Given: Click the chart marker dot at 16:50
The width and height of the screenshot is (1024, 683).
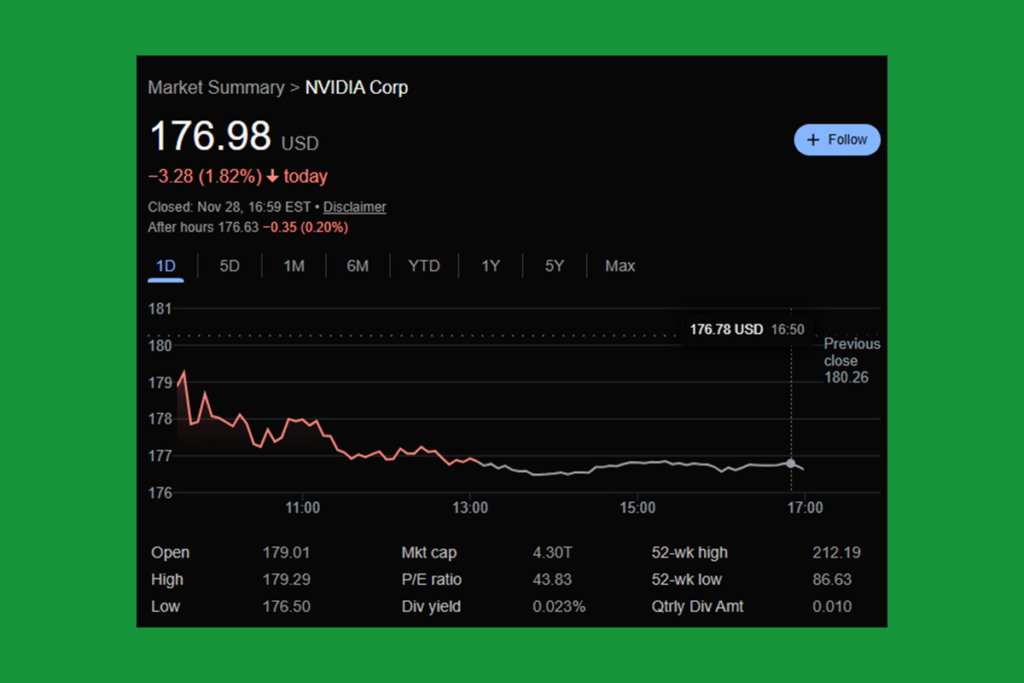Looking at the screenshot, I should 791,463.
